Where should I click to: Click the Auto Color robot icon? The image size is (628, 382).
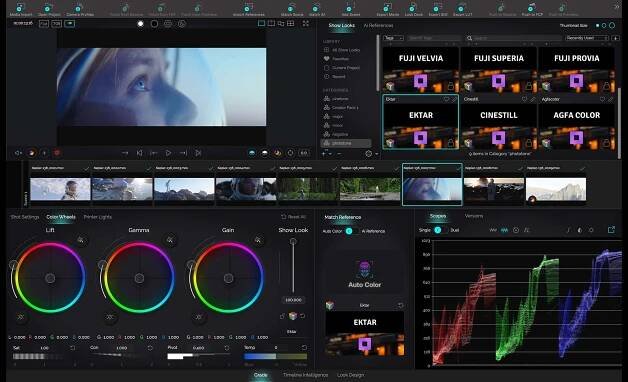[x=364, y=269]
